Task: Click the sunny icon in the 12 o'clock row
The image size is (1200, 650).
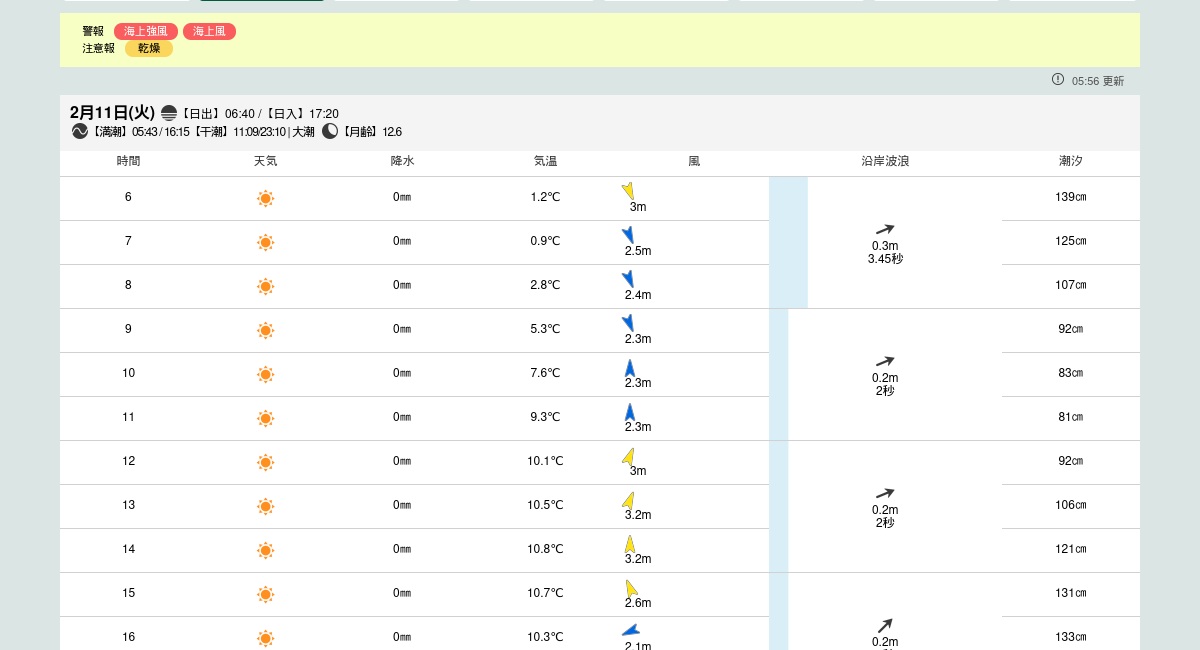Action: 265,462
